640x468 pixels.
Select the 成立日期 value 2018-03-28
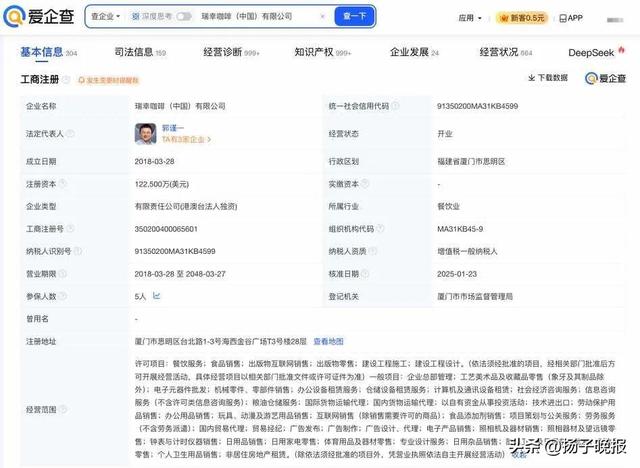(x=154, y=162)
